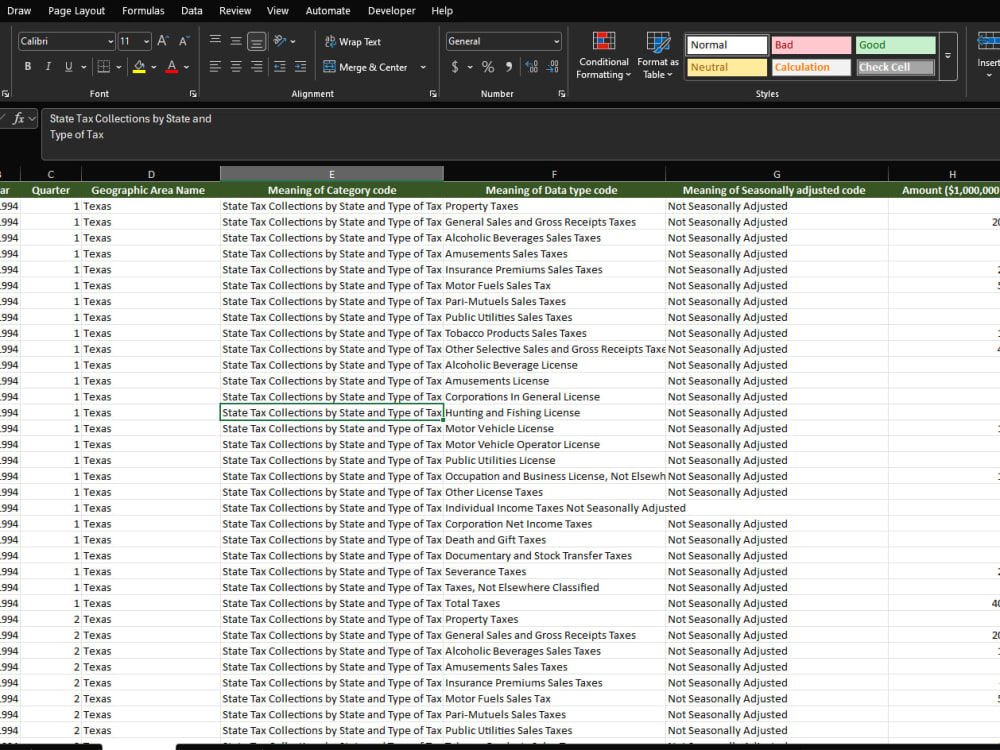
Task: Click the Insert Function fx icon
Action: pyautogui.click(x=18, y=119)
